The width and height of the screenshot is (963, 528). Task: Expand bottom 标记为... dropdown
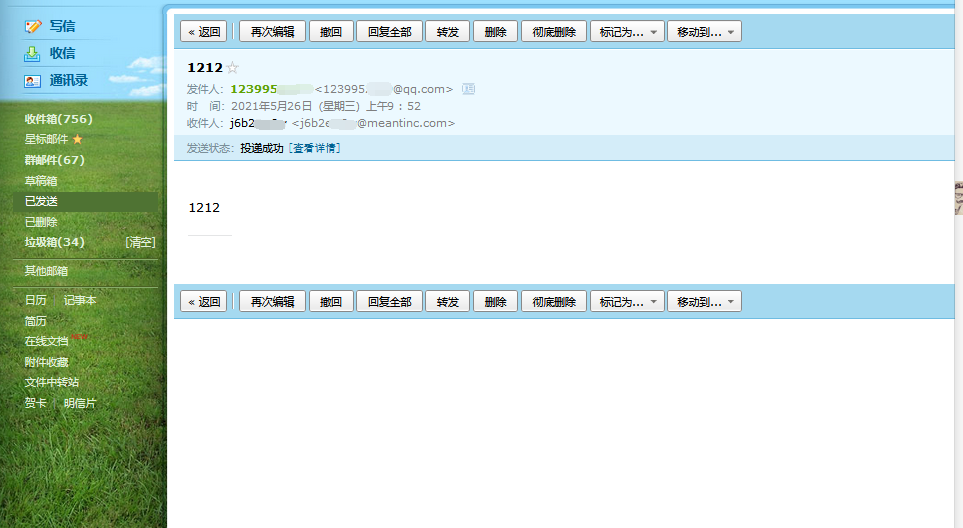coord(628,301)
